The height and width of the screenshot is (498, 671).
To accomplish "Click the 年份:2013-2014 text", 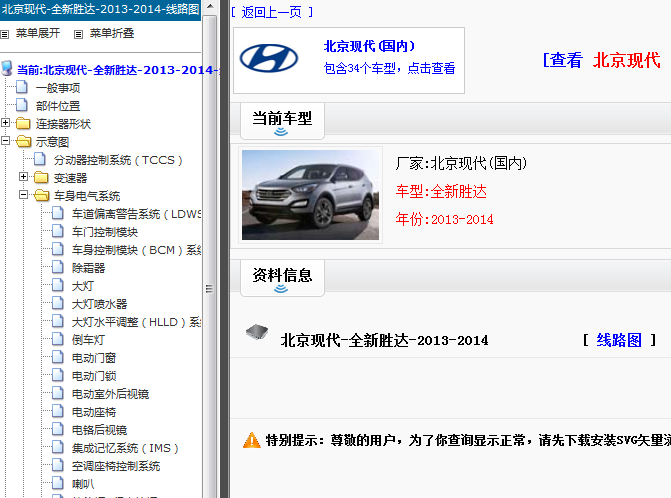I will tap(444, 219).
